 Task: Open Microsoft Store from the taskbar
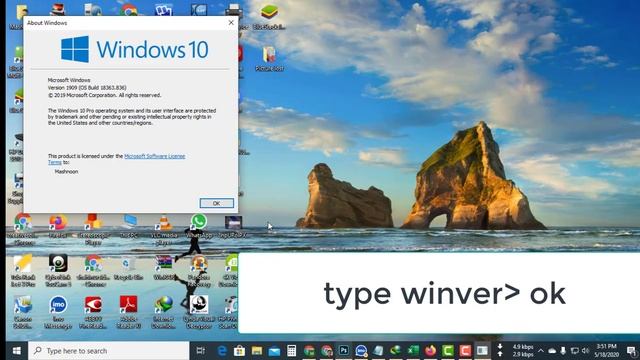tap(239, 351)
